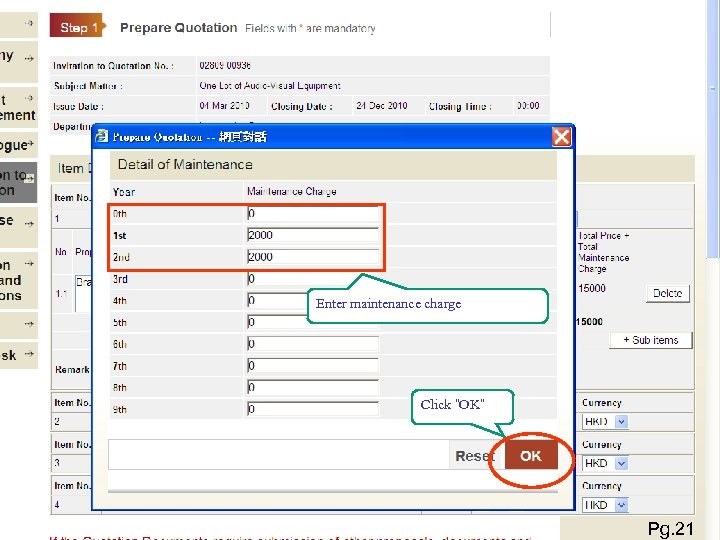Click the '1st' year label
The height and width of the screenshot is (540, 720).
click(119, 236)
